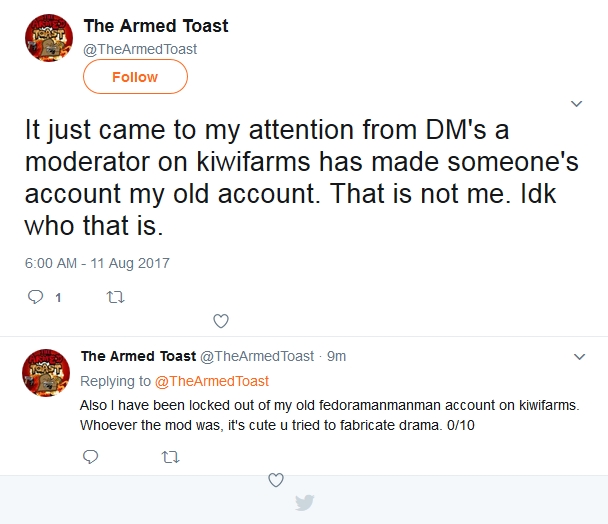
Task: Click the @TheArmedToast handle under the header name
Action: point(140,49)
